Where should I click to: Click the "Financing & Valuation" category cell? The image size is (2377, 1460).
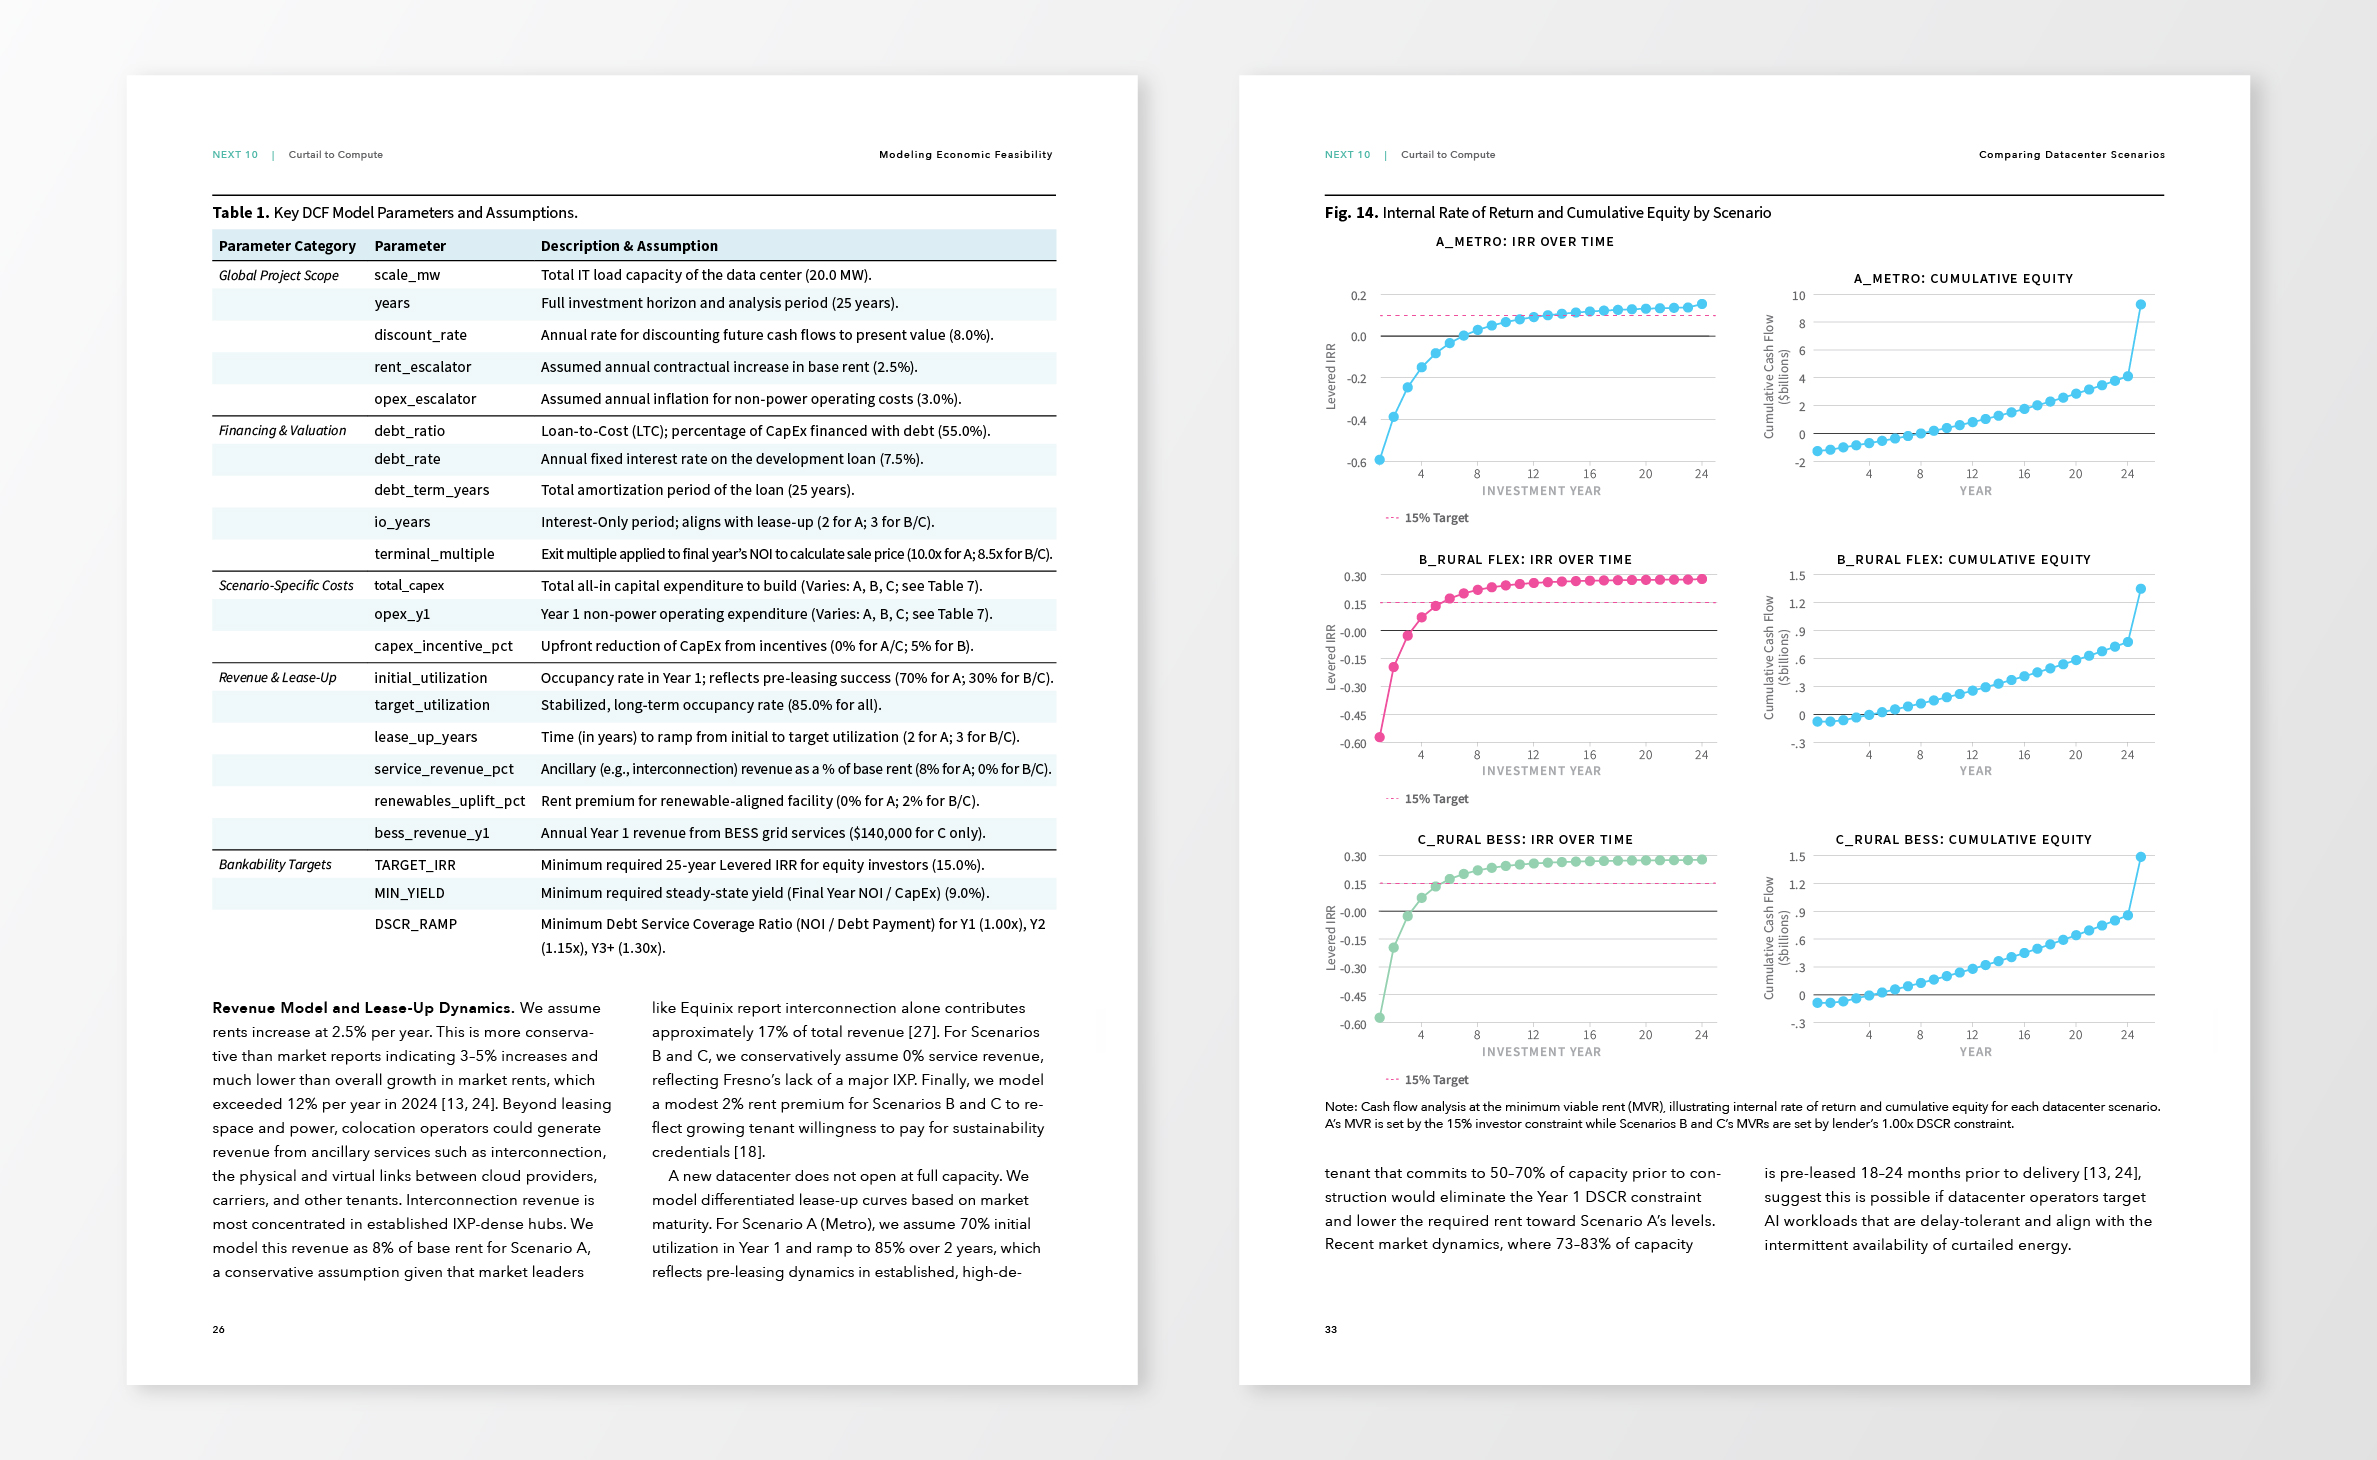point(283,431)
